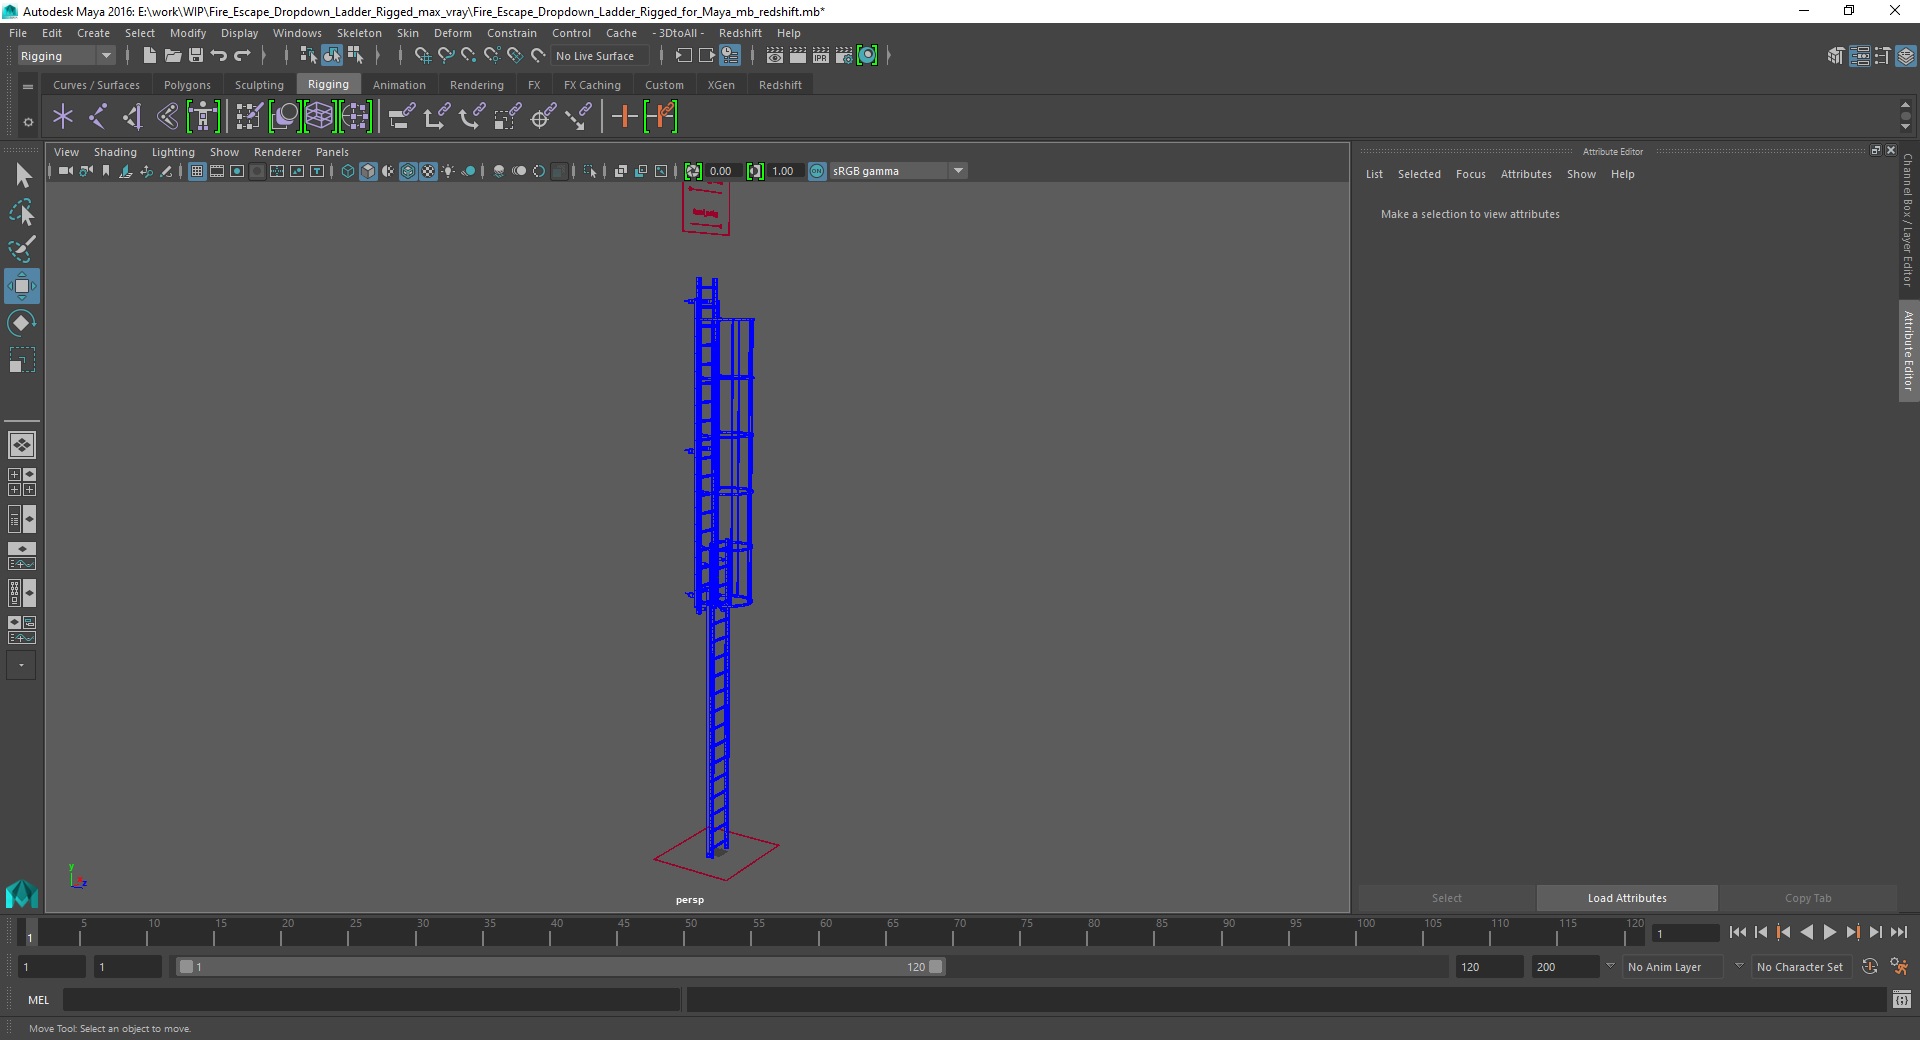Activate the Rotate tool in toolbox
The image size is (1920, 1040).
coord(22,323)
